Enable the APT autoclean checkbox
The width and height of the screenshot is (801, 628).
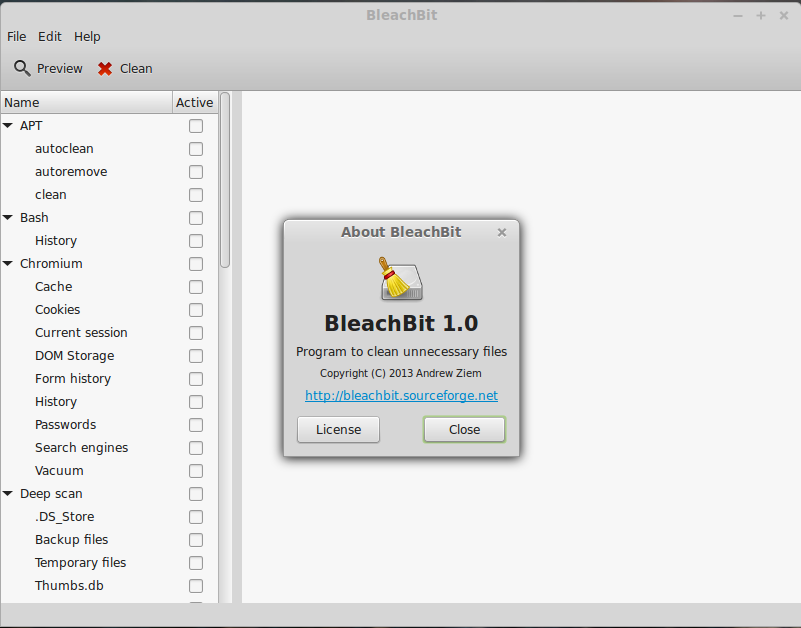tap(196, 149)
